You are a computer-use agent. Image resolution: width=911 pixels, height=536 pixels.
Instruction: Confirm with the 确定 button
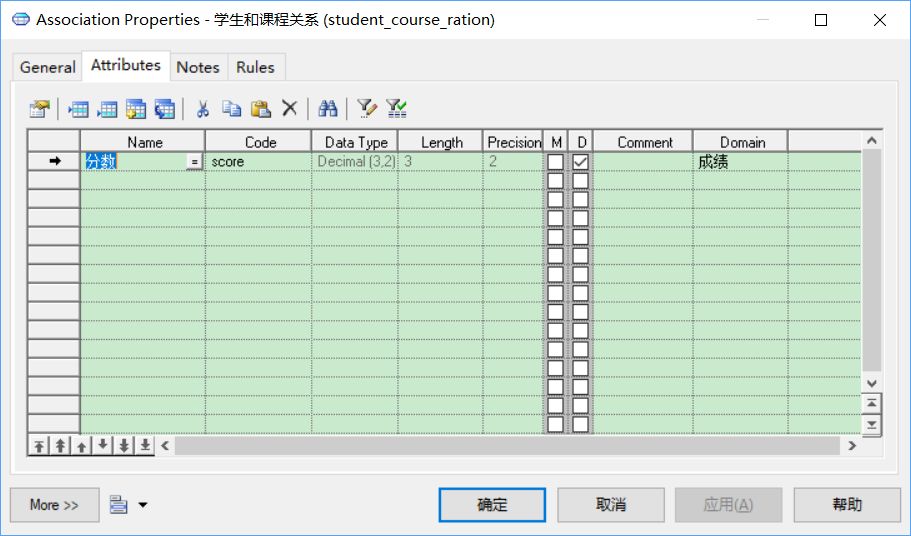[492, 505]
